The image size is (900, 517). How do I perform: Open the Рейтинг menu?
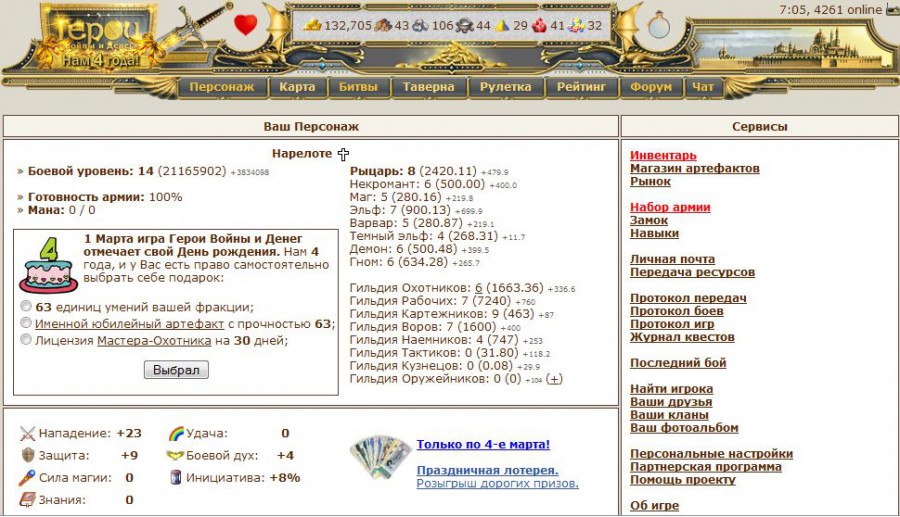pos(581,87)
